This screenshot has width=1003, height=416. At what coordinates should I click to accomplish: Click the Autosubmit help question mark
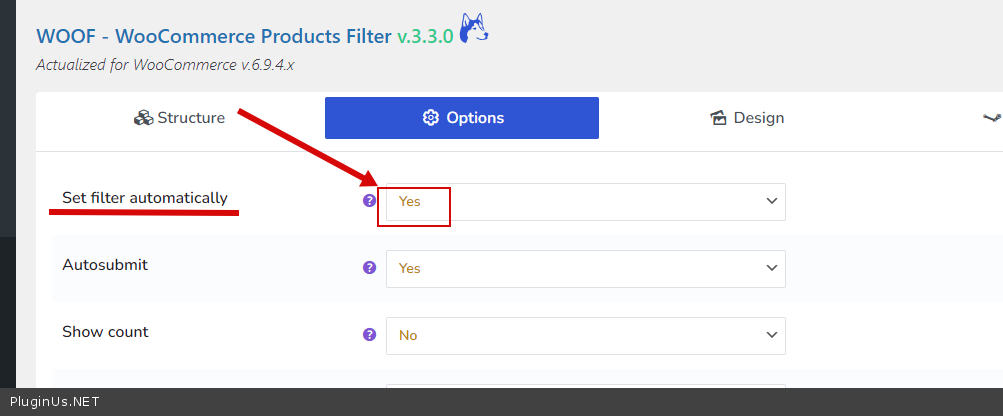click(x=369, y=268)
